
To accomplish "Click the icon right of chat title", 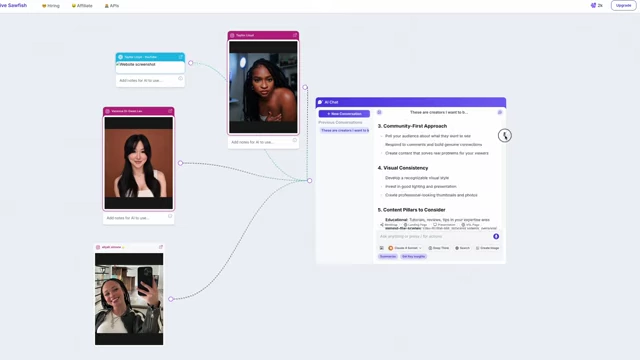I will [500, 112].
